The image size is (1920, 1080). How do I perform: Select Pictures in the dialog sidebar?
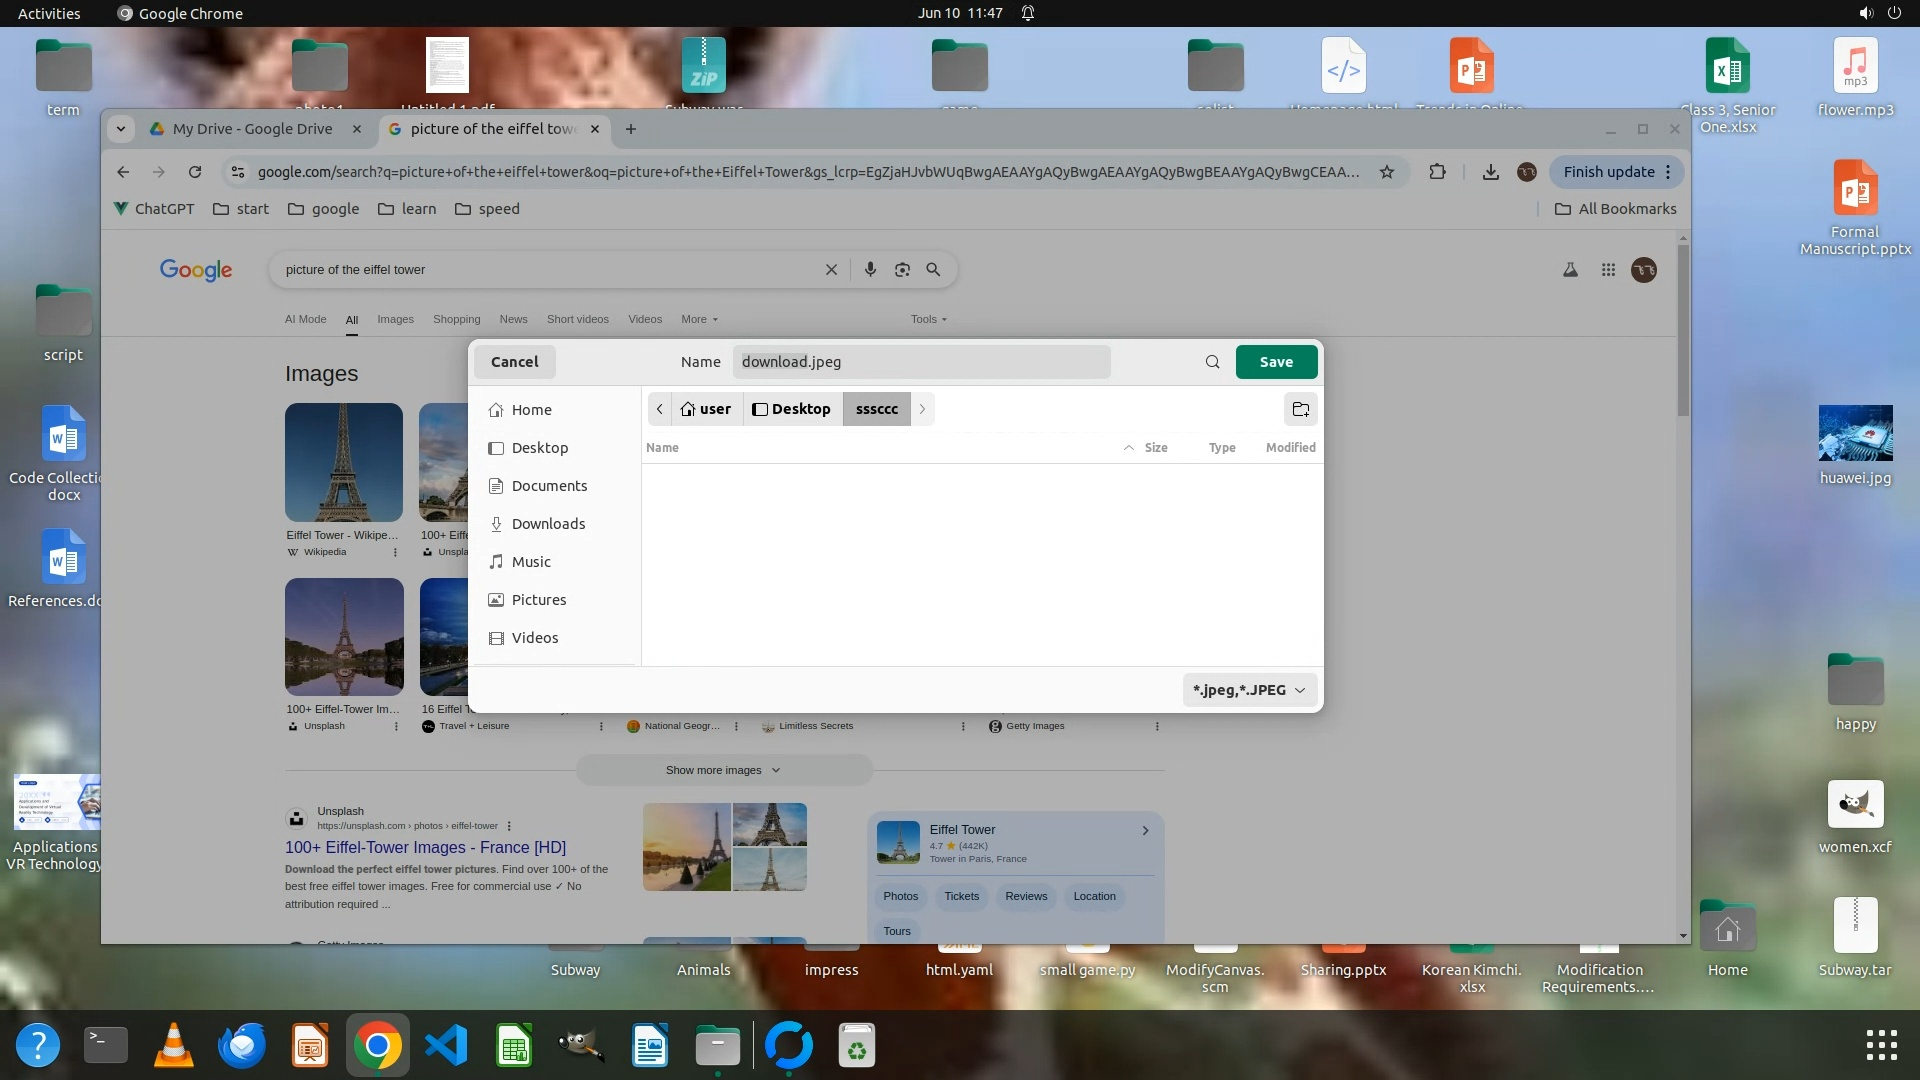(538, 600)
